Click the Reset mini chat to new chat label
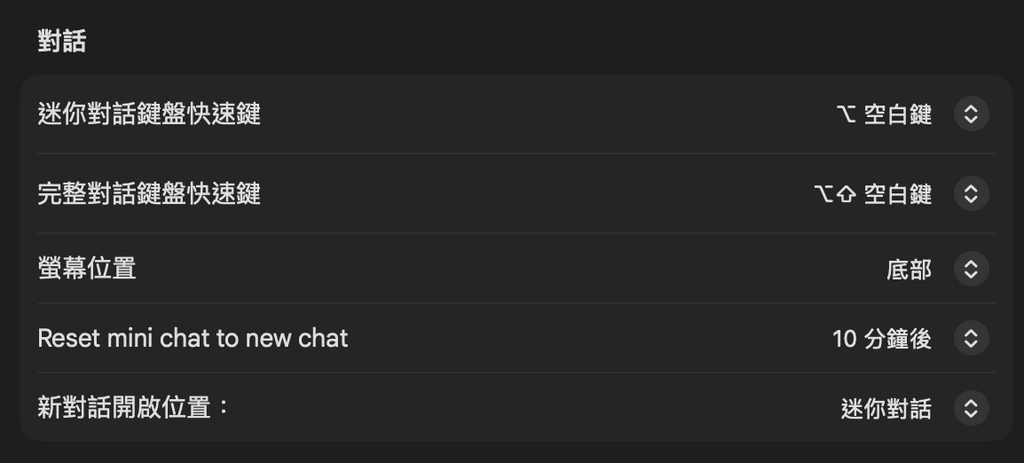The image size is (1024, 463). (x=192, y=338)
